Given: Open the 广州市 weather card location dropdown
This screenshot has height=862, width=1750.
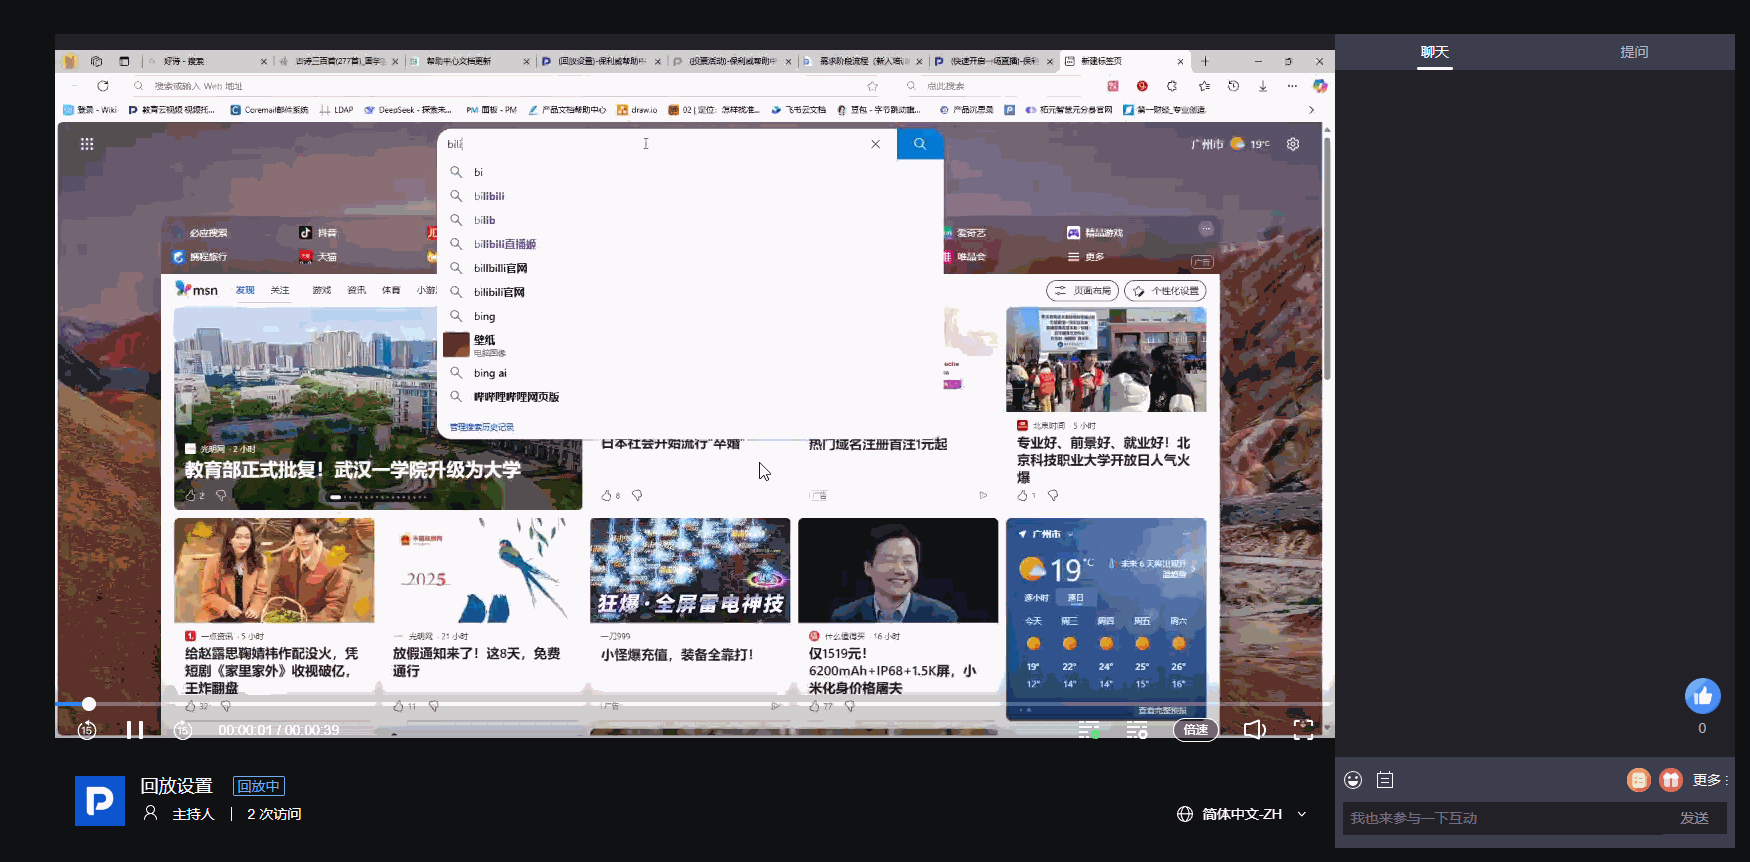Looking at the screenshot, I should [x=1070, y=534].
